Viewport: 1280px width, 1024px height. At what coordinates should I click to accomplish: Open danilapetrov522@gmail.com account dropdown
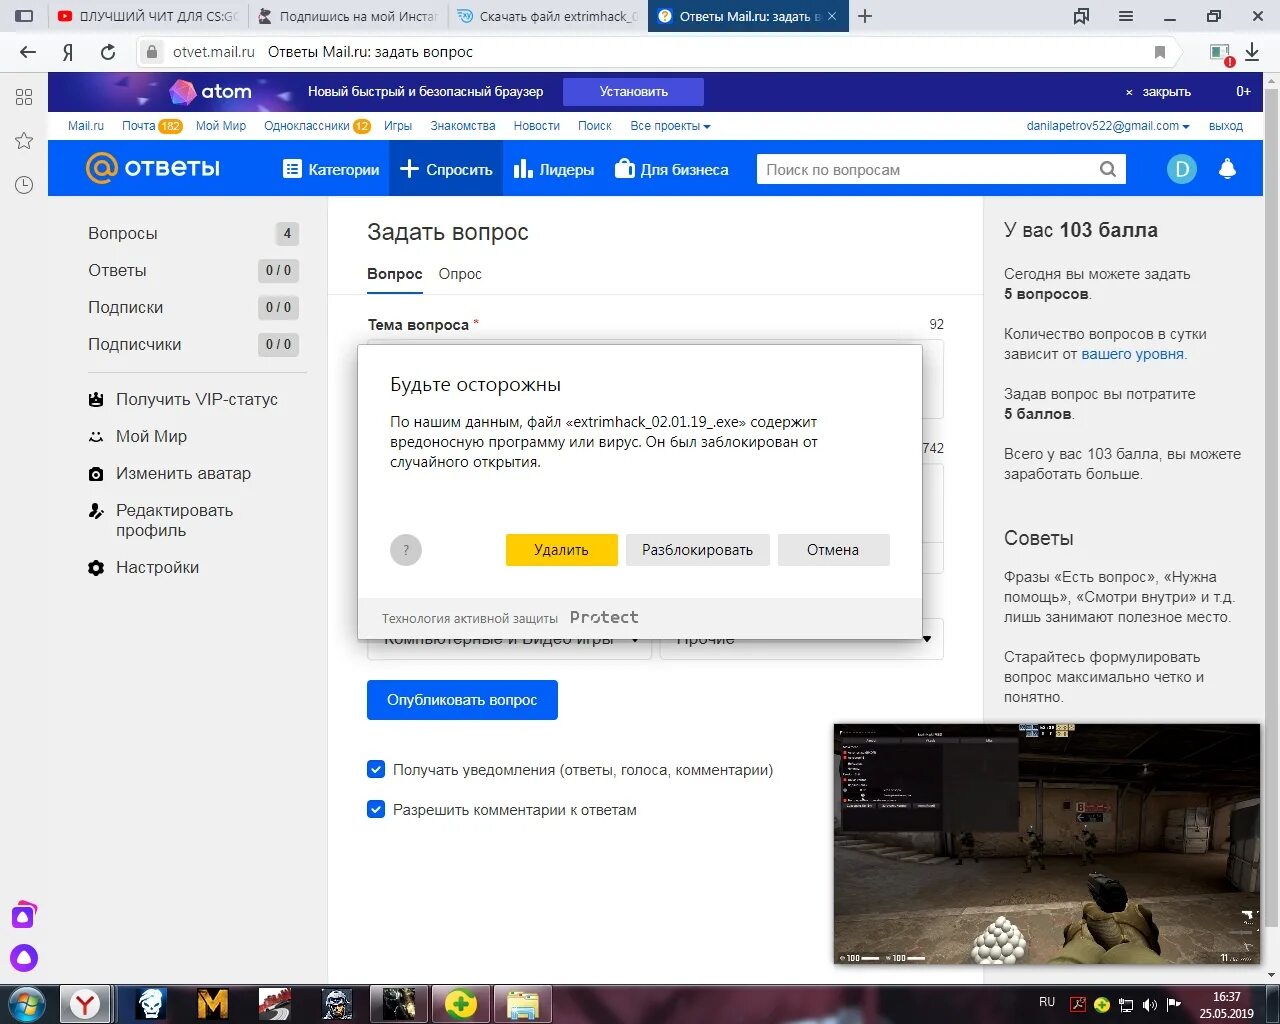pyautogui.click(x=1108, y=126)
